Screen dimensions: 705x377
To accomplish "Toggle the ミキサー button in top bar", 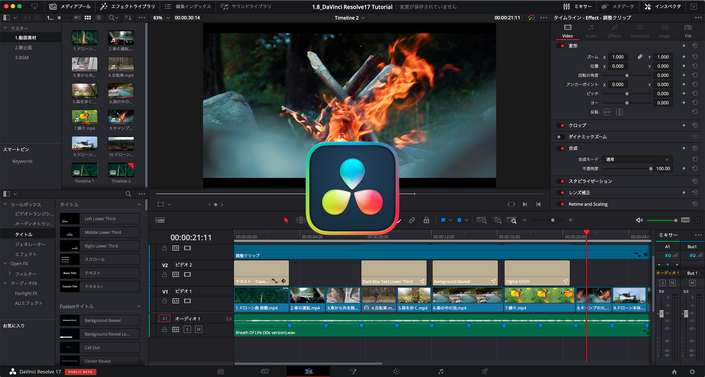I will coord(578,7).
